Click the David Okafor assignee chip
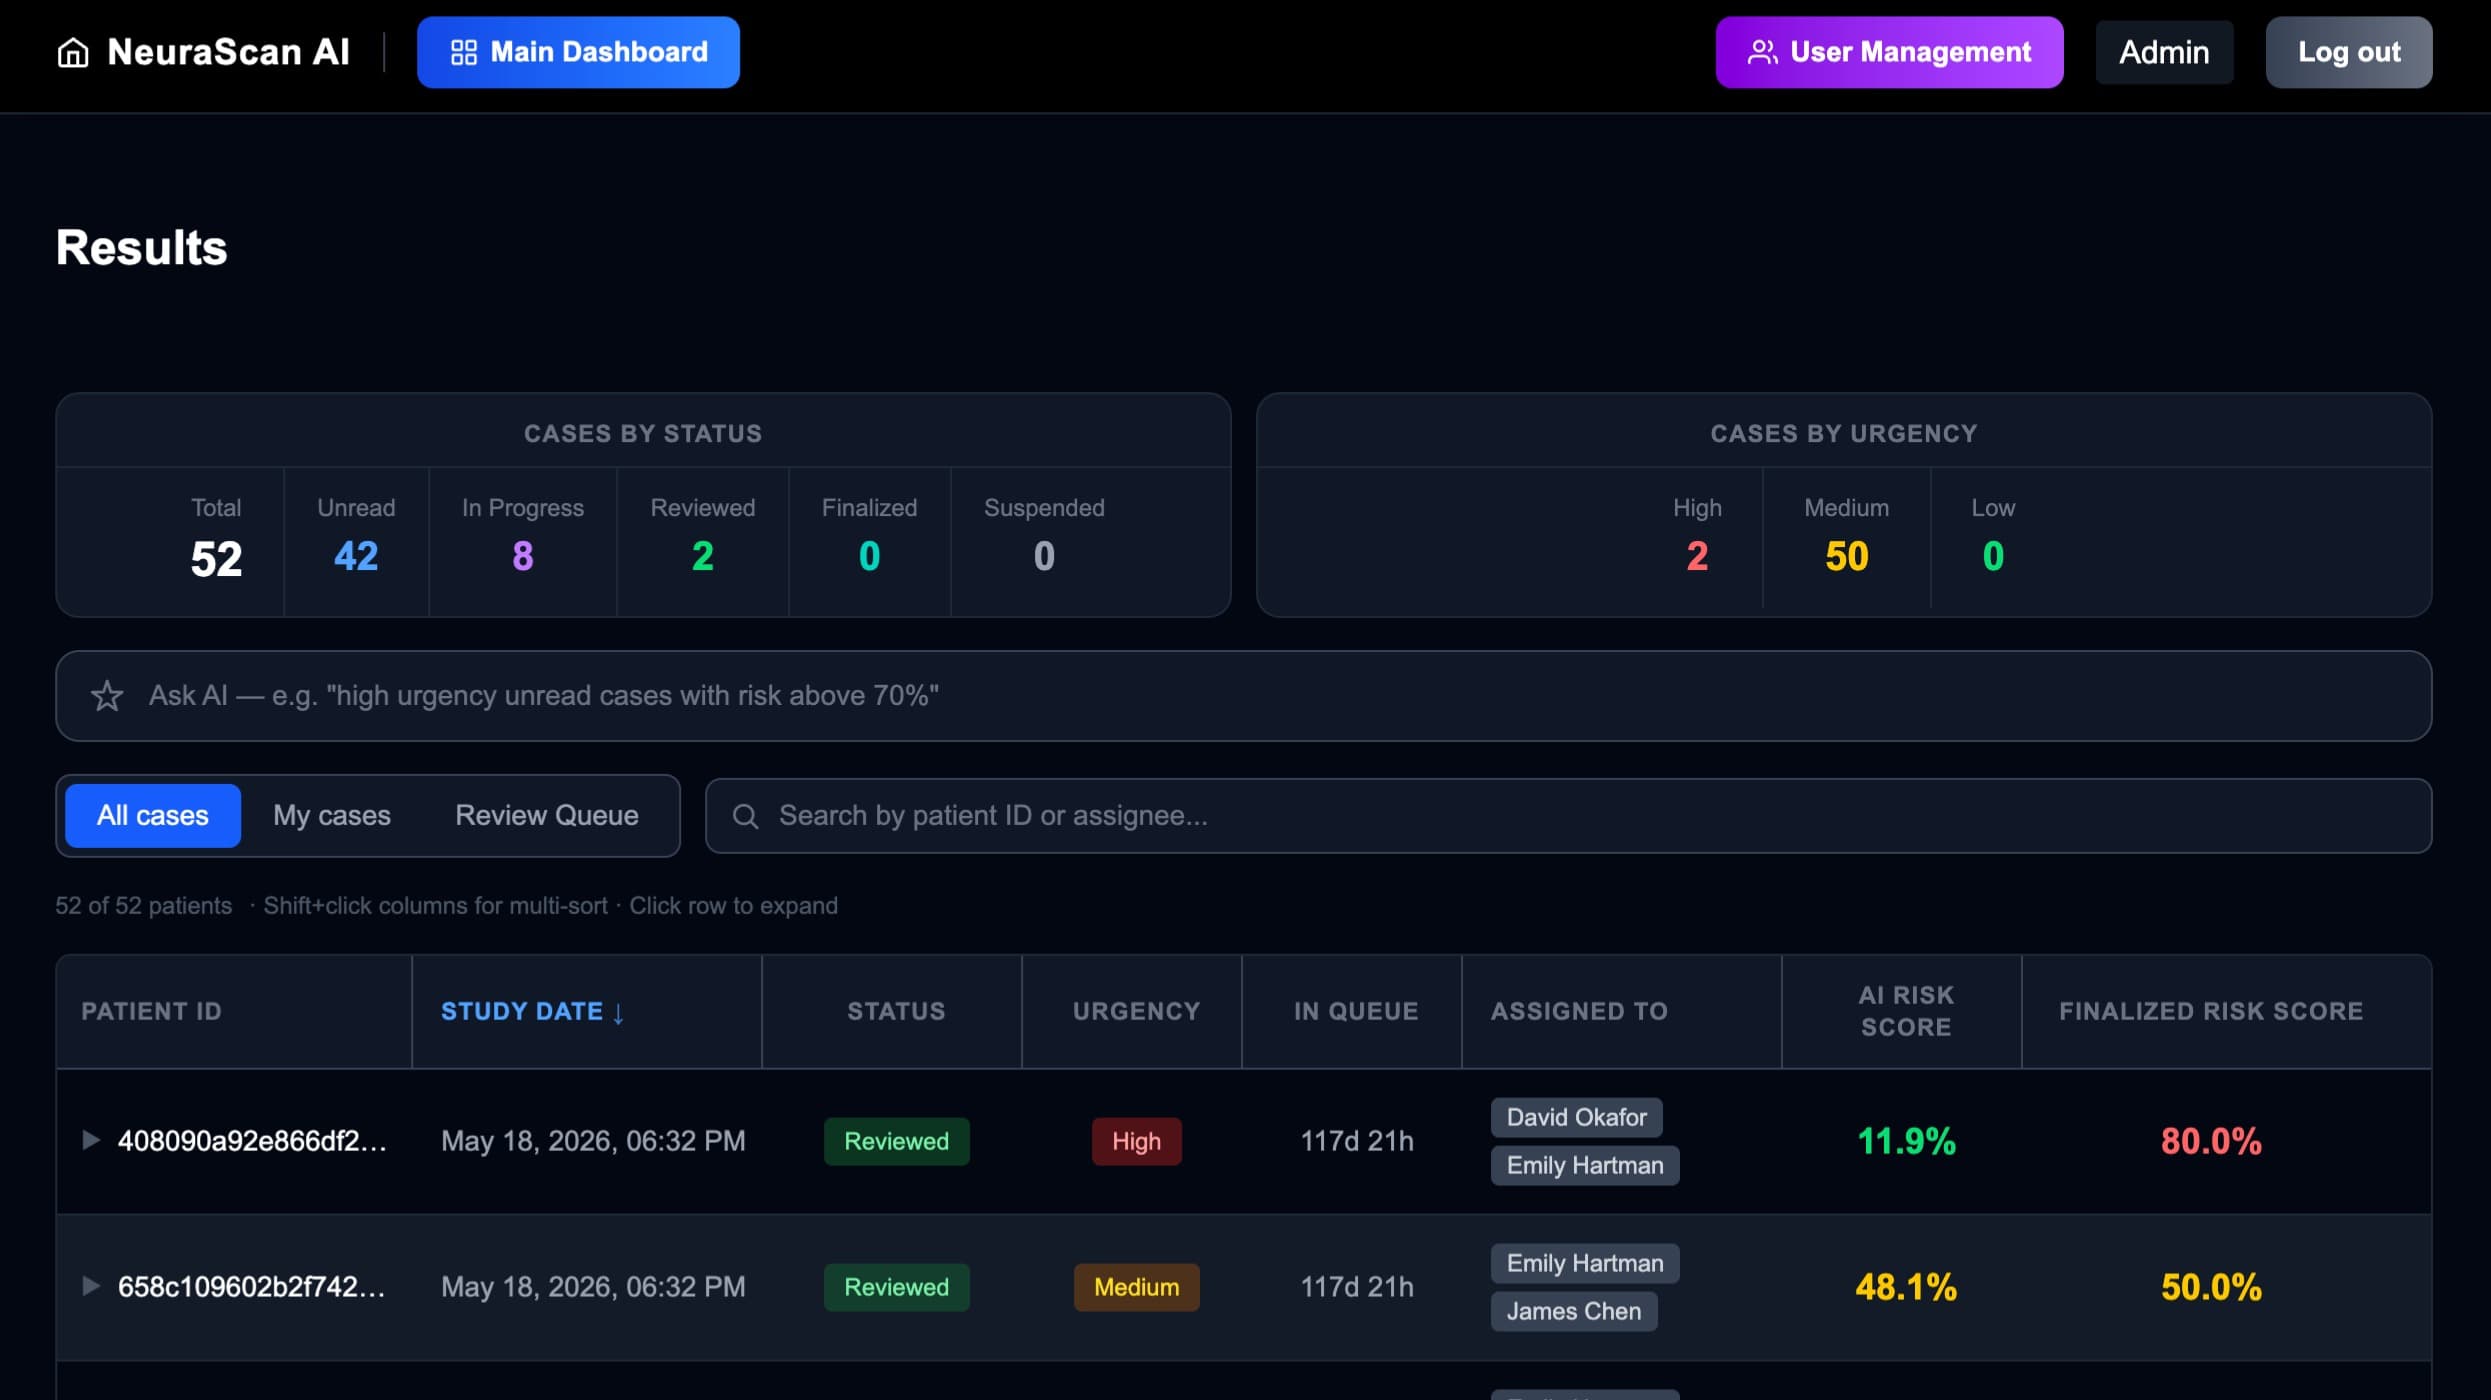 pyautogui.click(x=1576, y=1117)
